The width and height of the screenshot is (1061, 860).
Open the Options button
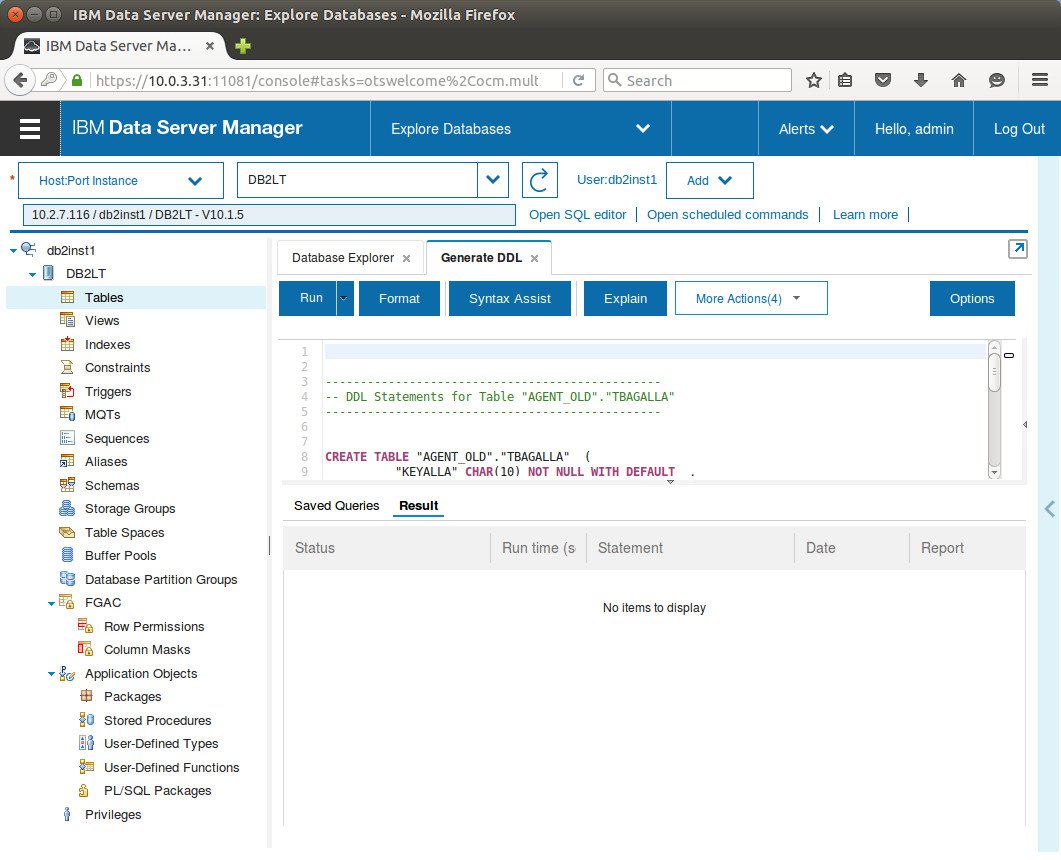coord(972,298)
